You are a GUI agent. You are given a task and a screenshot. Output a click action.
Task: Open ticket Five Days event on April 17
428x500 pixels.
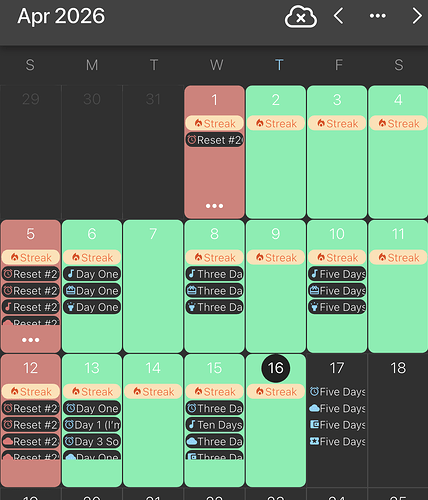(x=337, y=441)
